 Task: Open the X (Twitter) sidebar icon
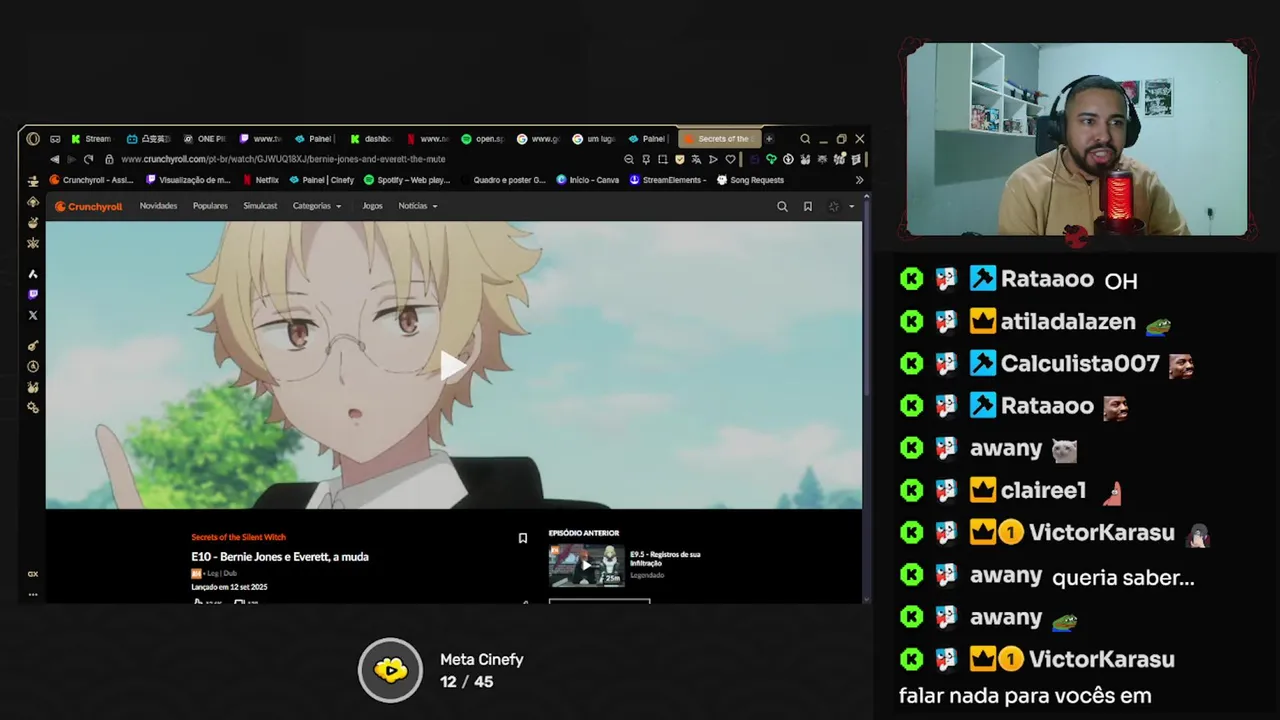coord(33,315)
